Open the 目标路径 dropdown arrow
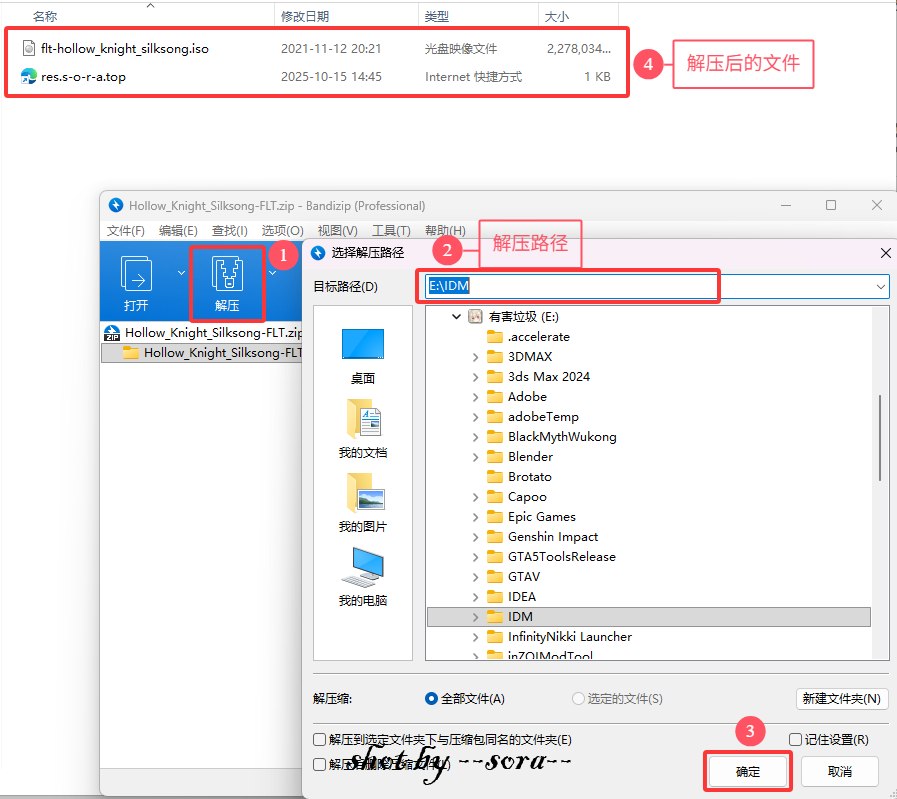This screenshot has height=799, width=897. (880, 287)
